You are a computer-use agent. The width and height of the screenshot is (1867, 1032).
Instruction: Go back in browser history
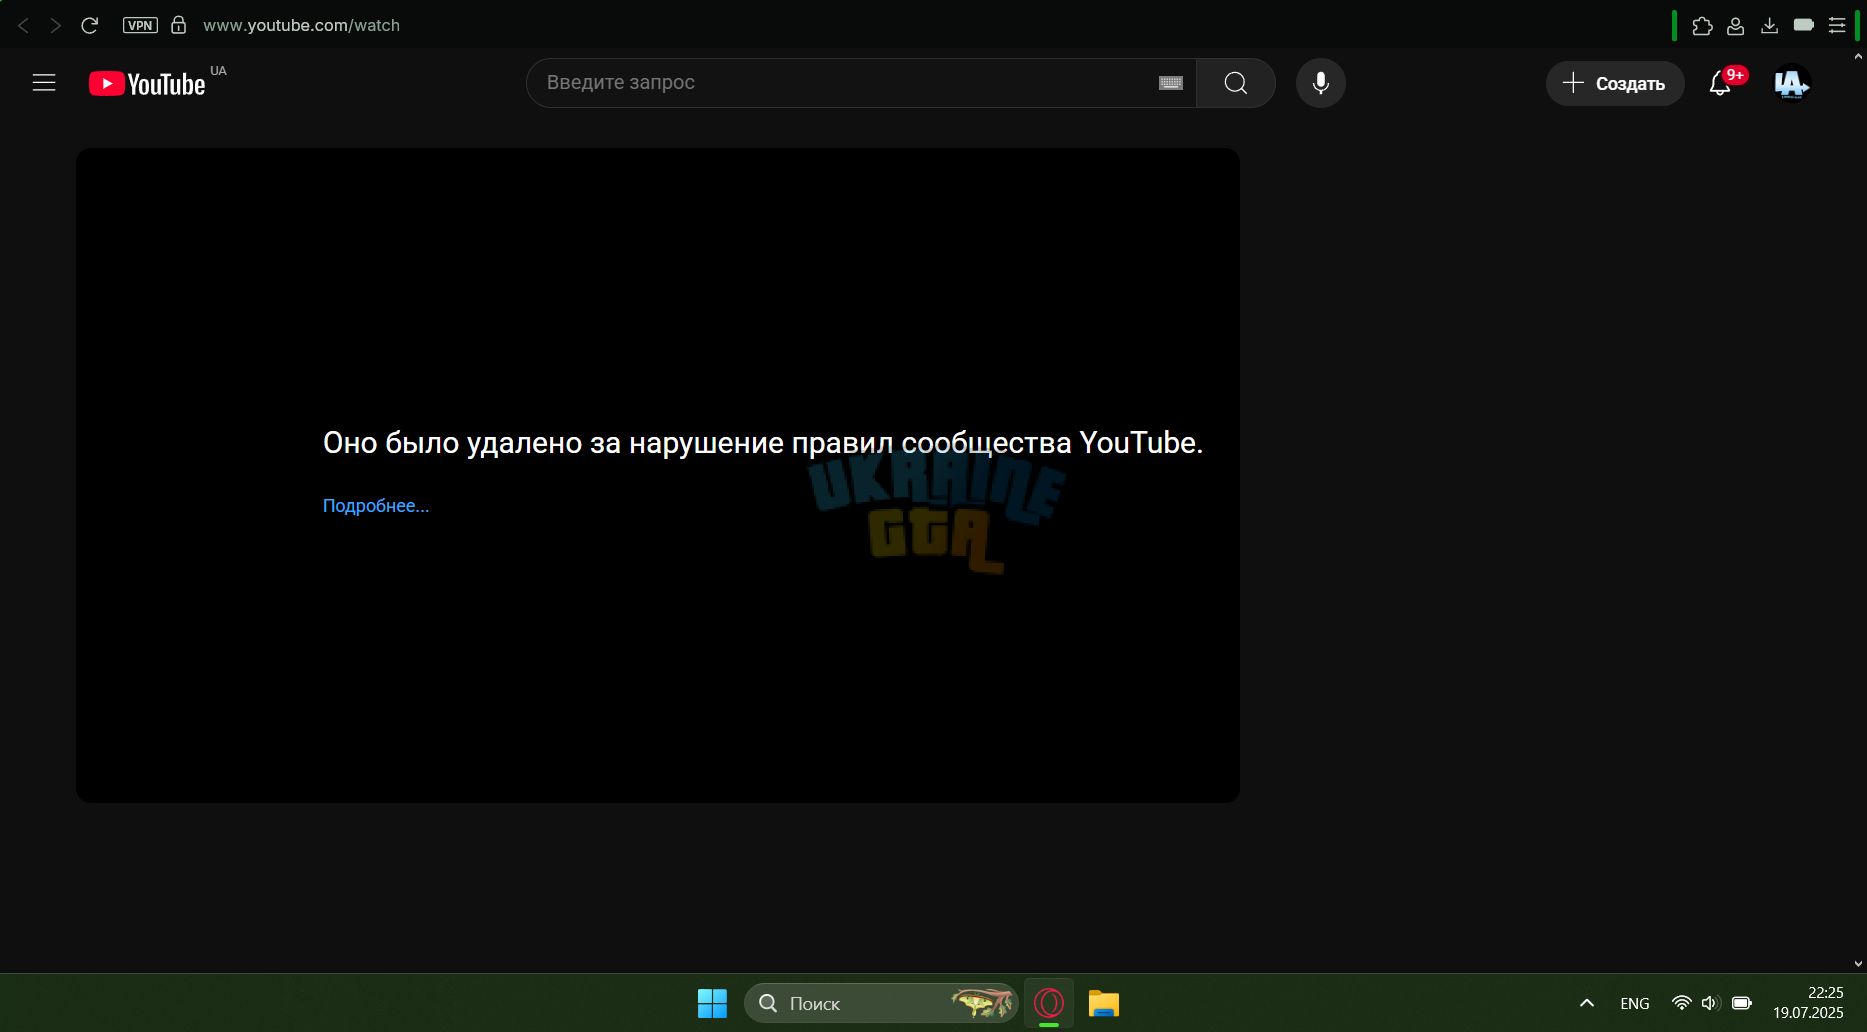23,25
